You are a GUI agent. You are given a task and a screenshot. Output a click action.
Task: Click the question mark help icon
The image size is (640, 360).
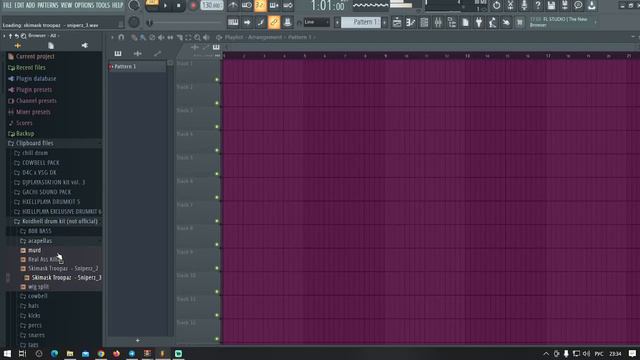pos(538,5)
